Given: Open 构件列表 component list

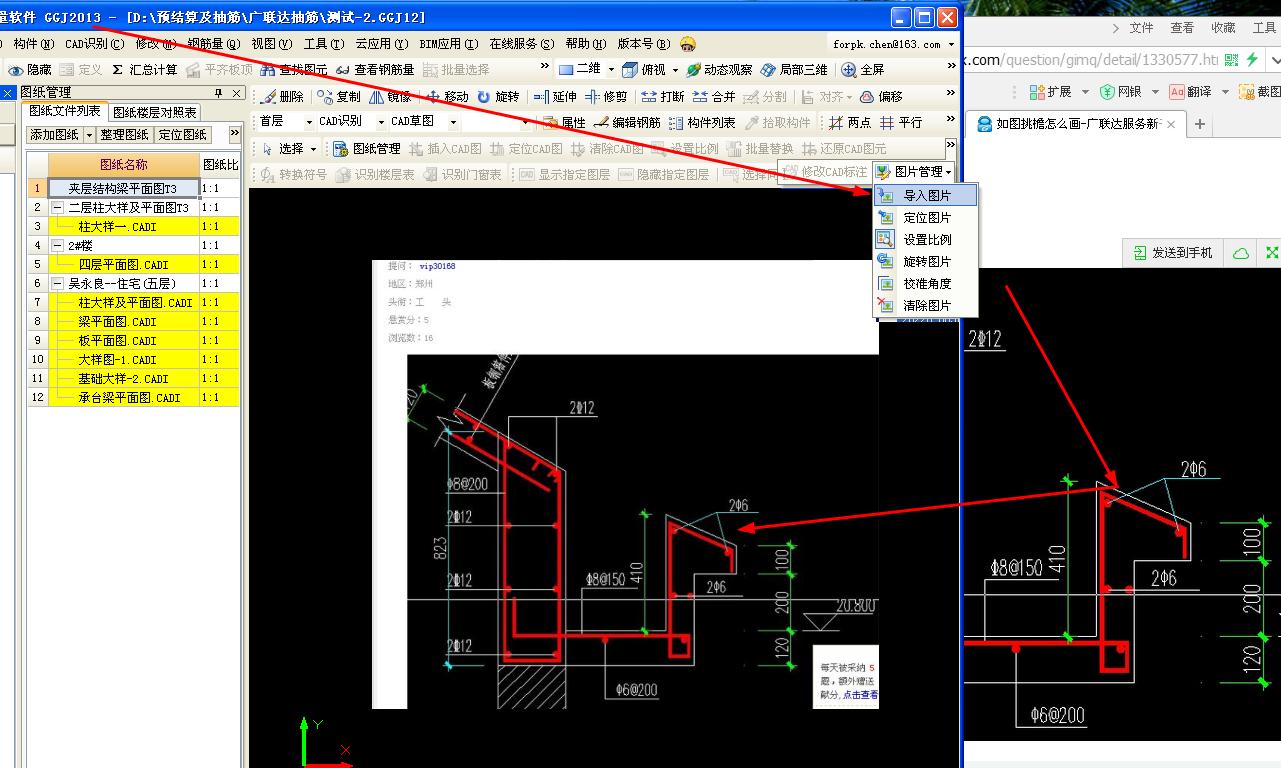Looking at the screenshot, I should (x=702, y=123).
